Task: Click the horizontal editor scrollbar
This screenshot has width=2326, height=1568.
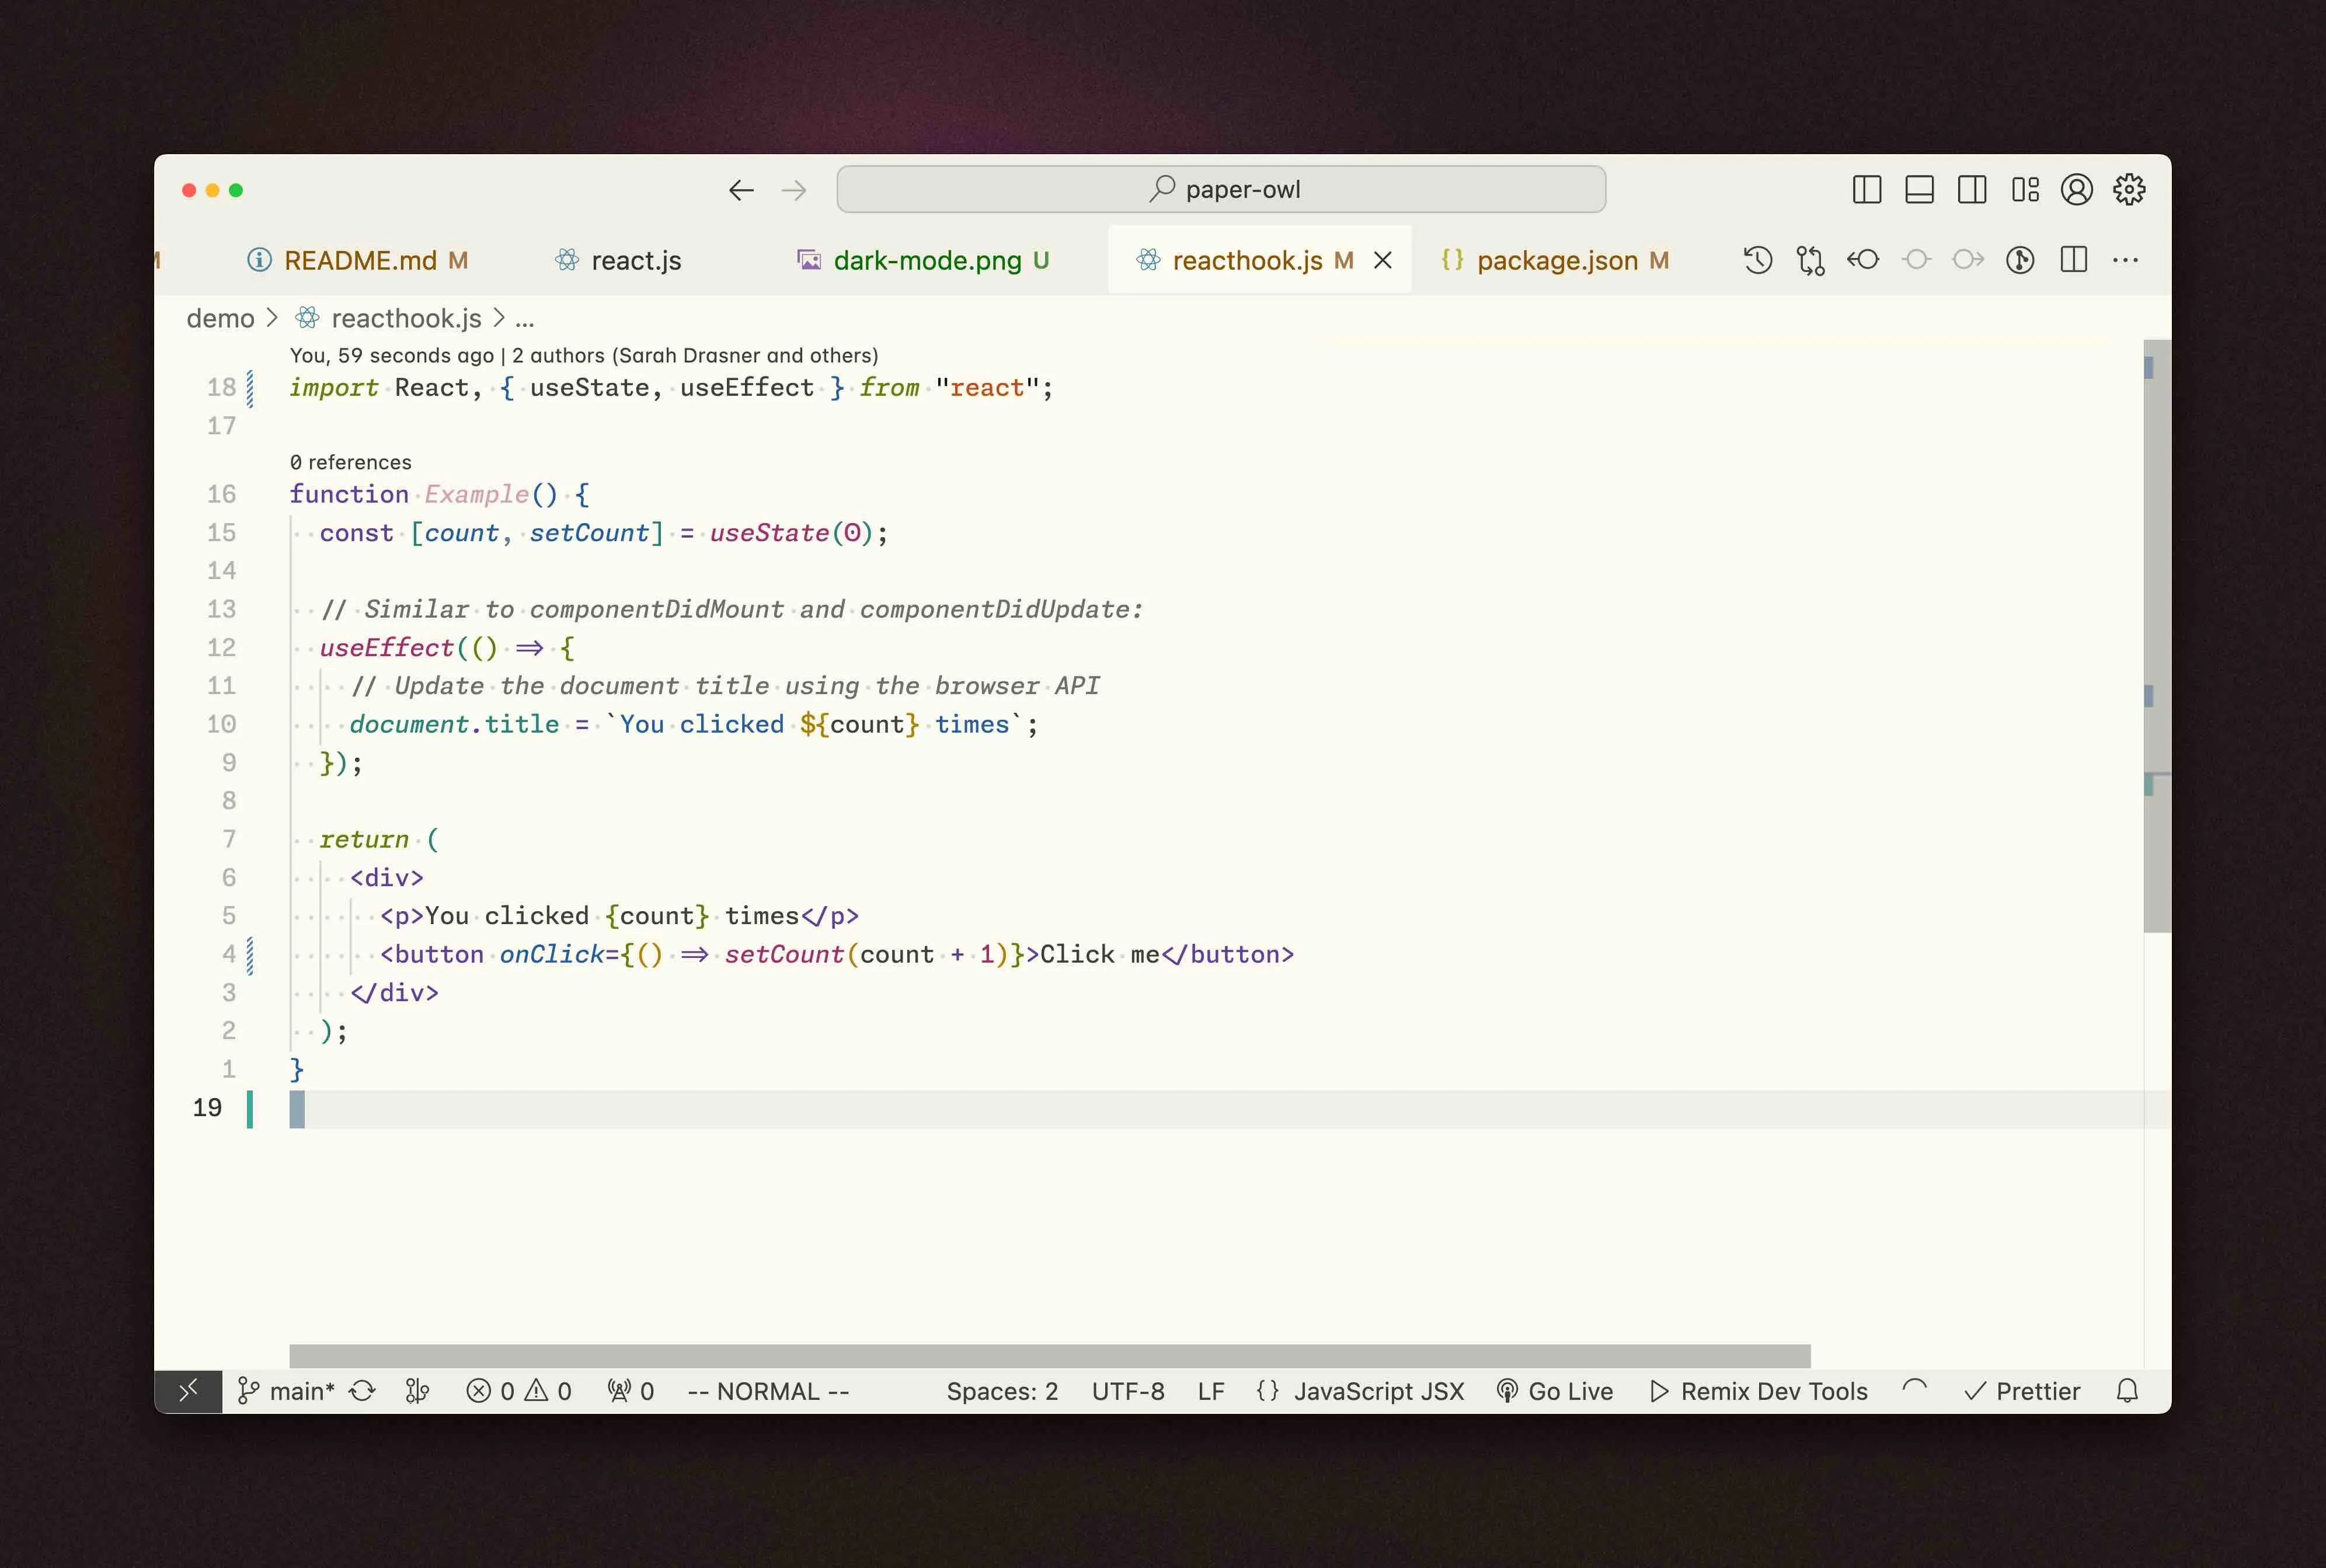Action: pos(1049,1355)
